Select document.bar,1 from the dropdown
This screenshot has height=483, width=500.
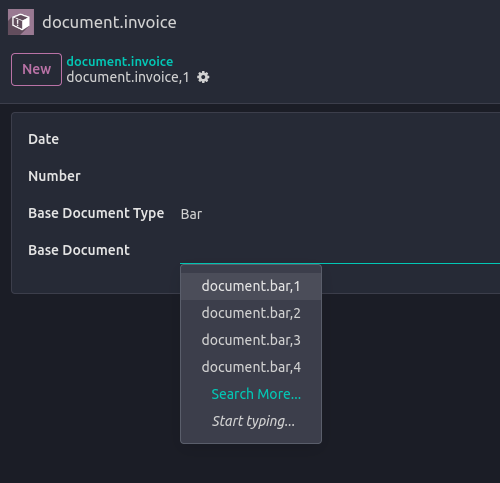click(251, 286)
